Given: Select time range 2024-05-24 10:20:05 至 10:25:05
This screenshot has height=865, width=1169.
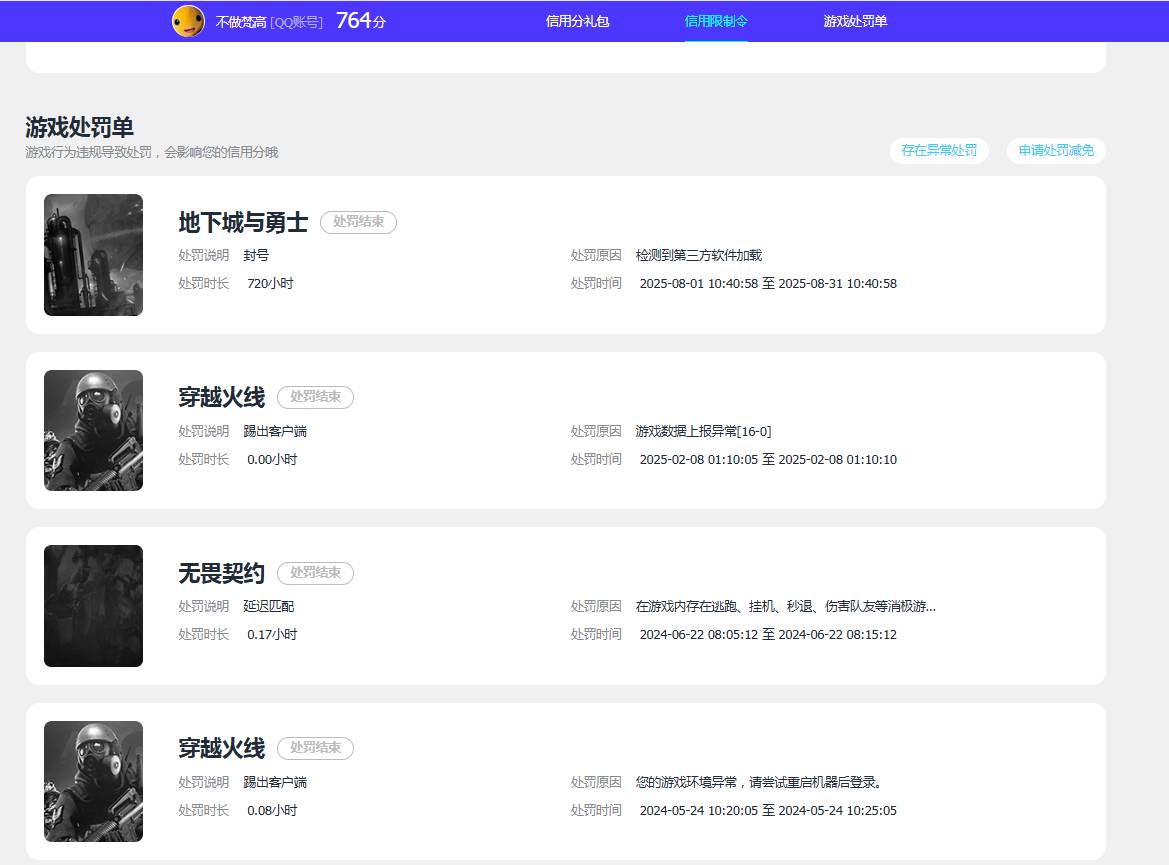Looking at the screenshot, I should point(768,811).
